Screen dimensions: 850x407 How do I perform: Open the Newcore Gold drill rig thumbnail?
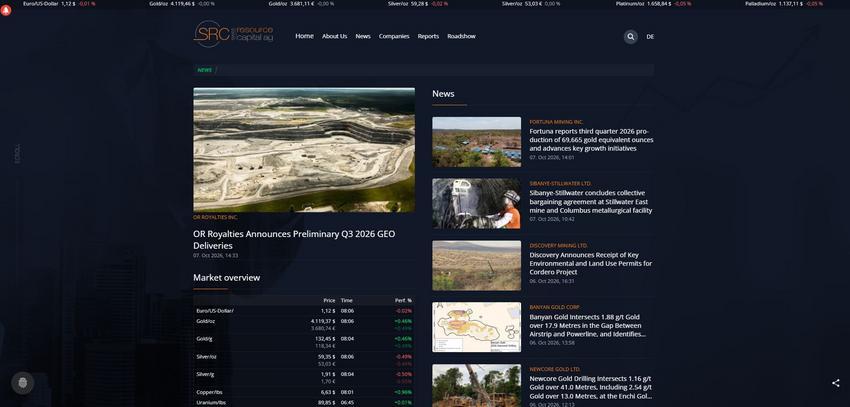(476, 385)
